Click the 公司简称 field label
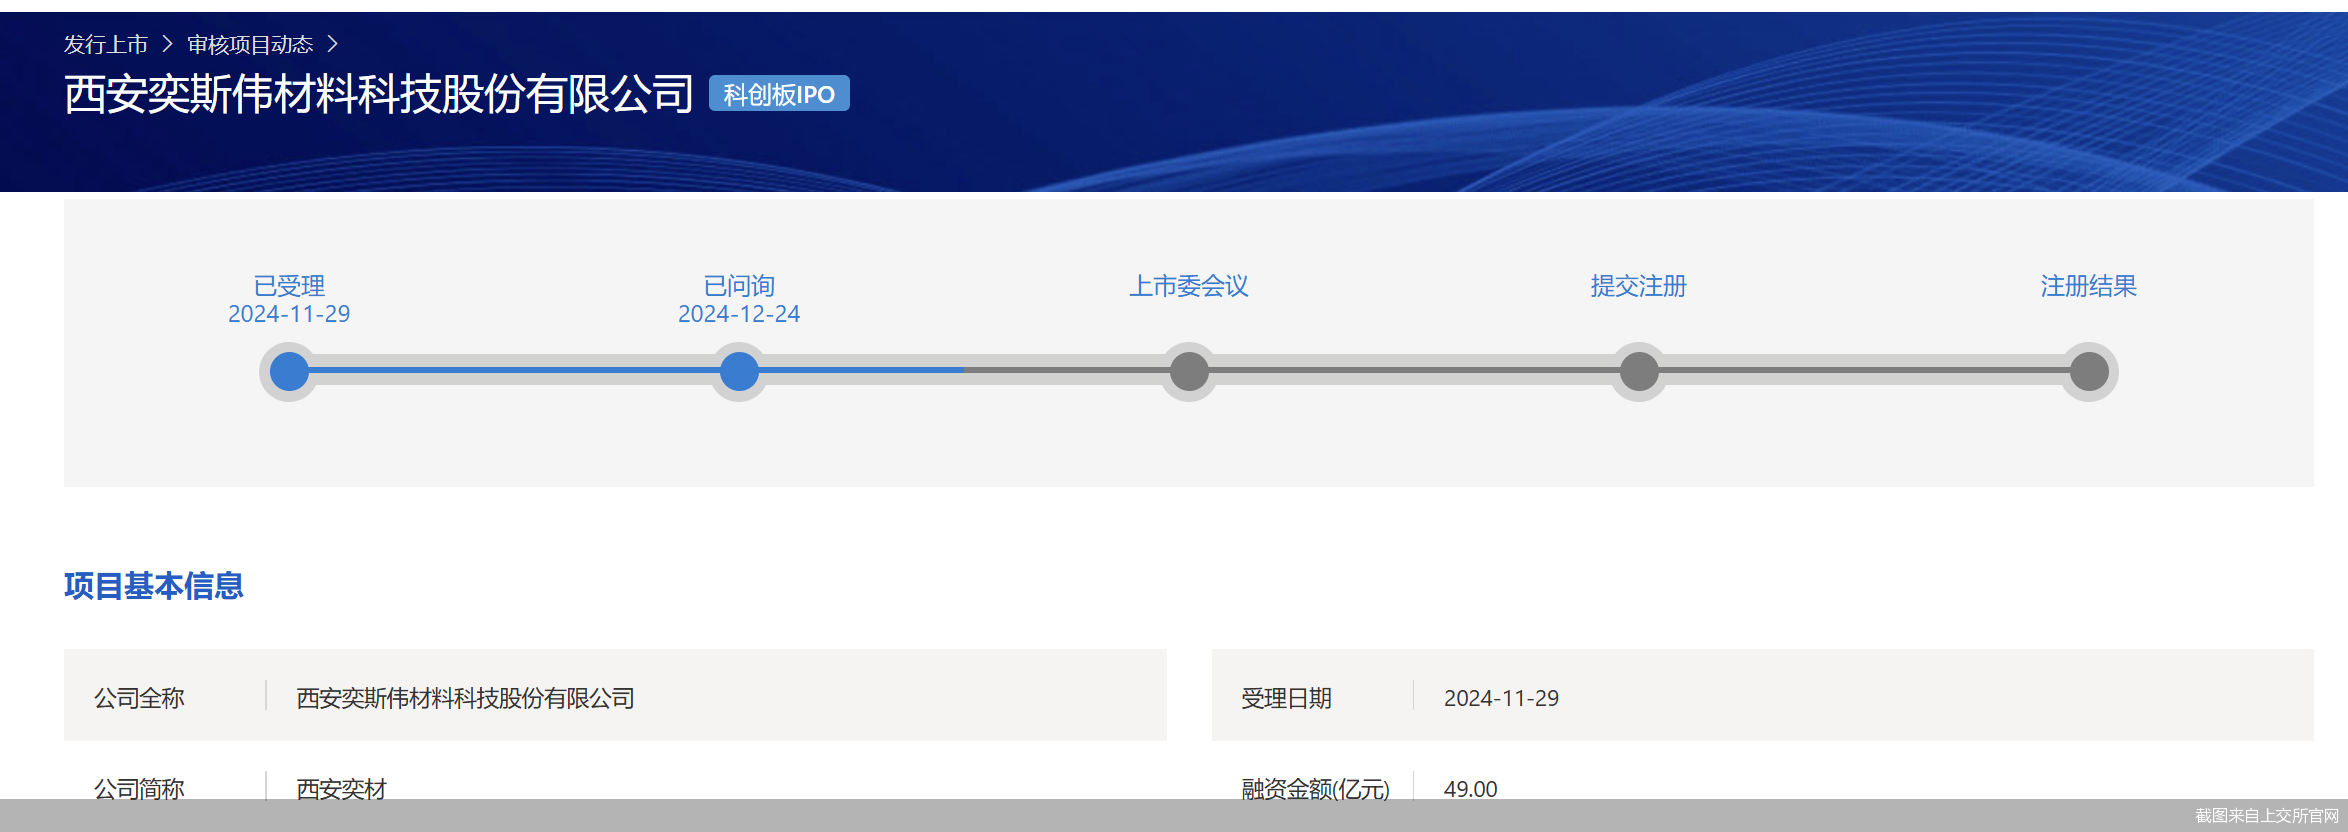Screen dimensions: 2348x832 139,788
